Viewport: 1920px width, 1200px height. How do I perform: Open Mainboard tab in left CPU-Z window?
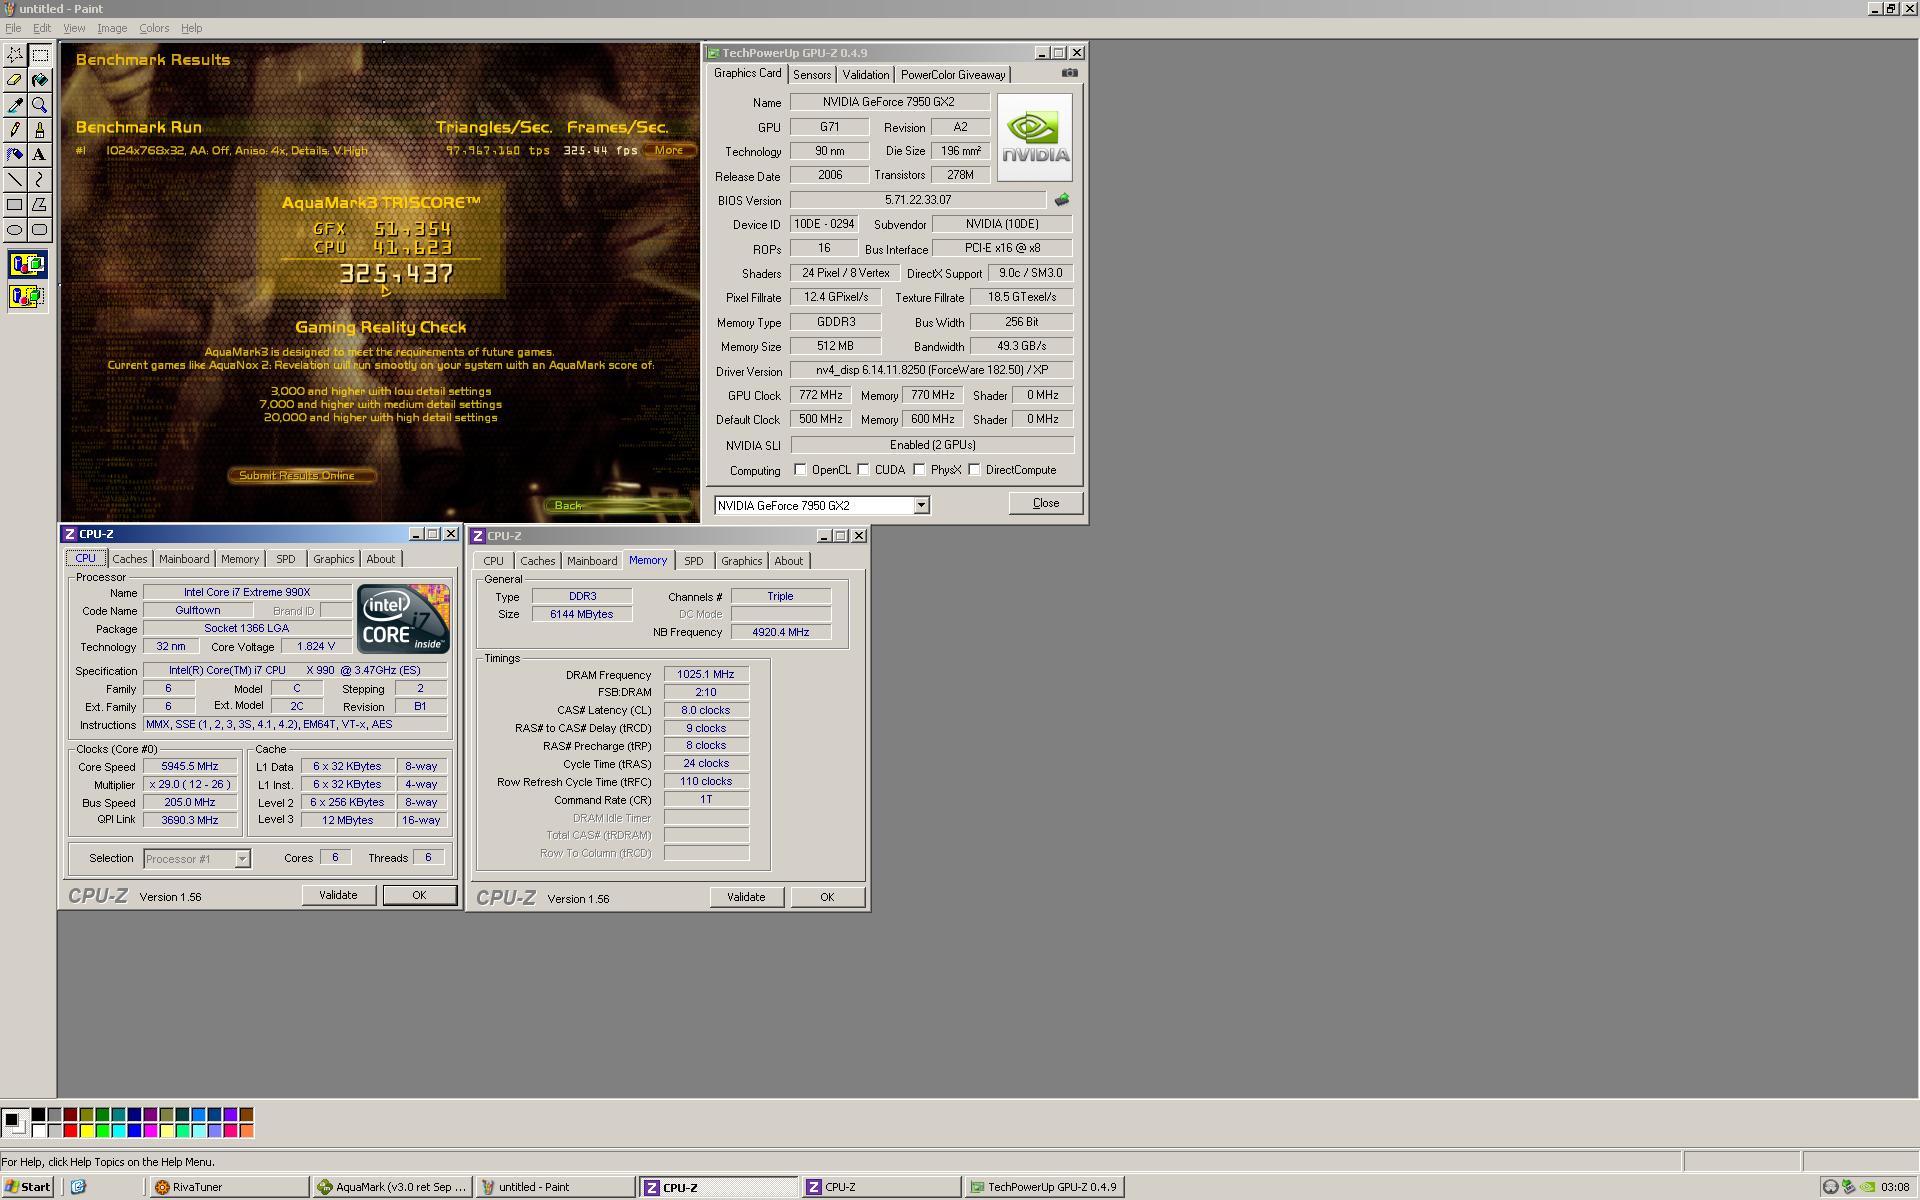[184, 559]
